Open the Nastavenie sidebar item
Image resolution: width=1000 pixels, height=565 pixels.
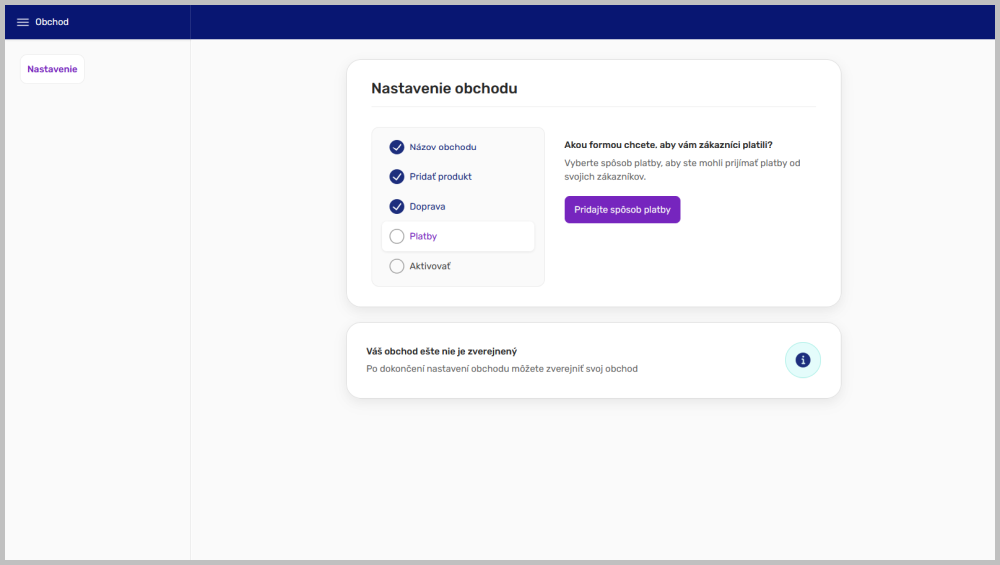[x=52, y=69]
